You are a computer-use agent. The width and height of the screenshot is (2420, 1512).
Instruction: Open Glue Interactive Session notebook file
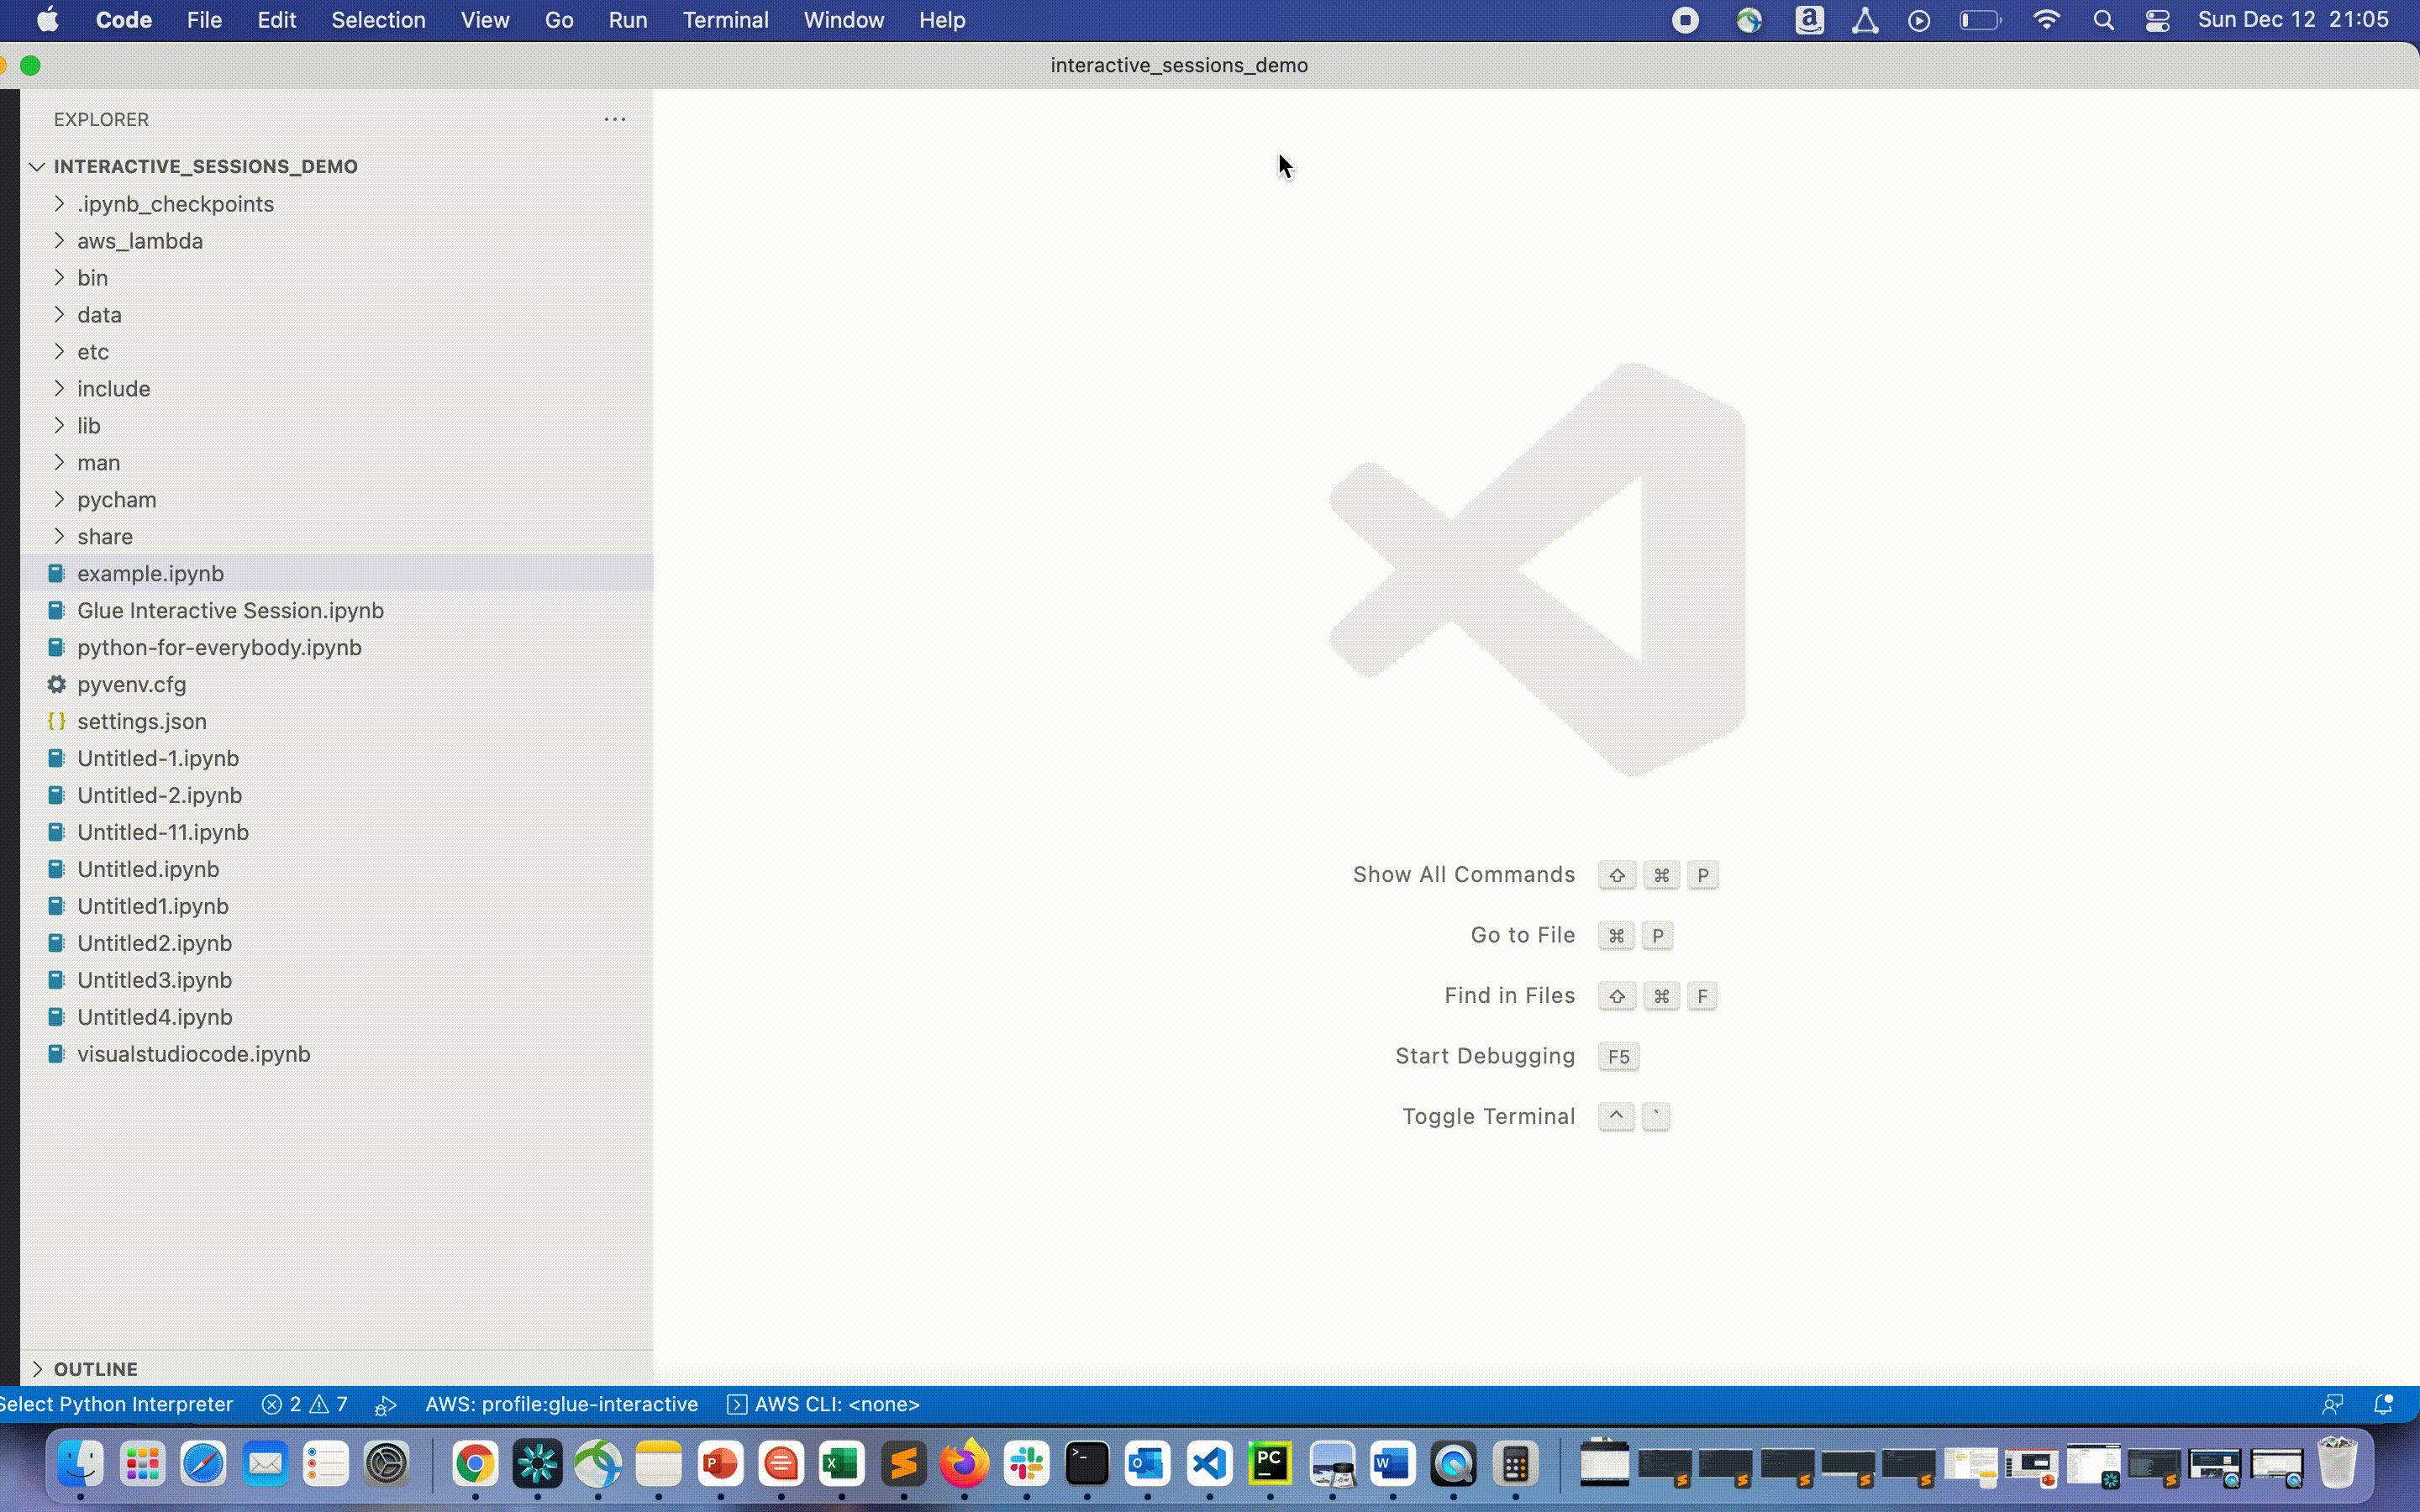click(230, 610)
